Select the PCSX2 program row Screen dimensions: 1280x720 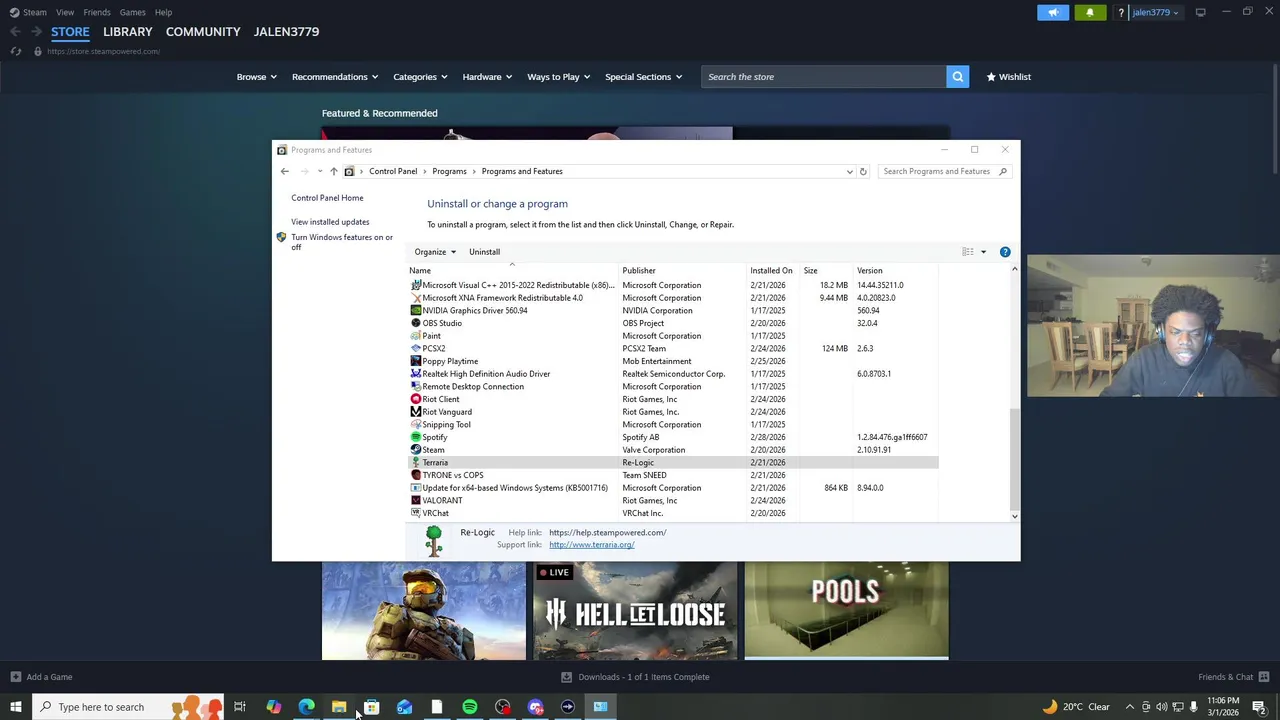(673, 348)
